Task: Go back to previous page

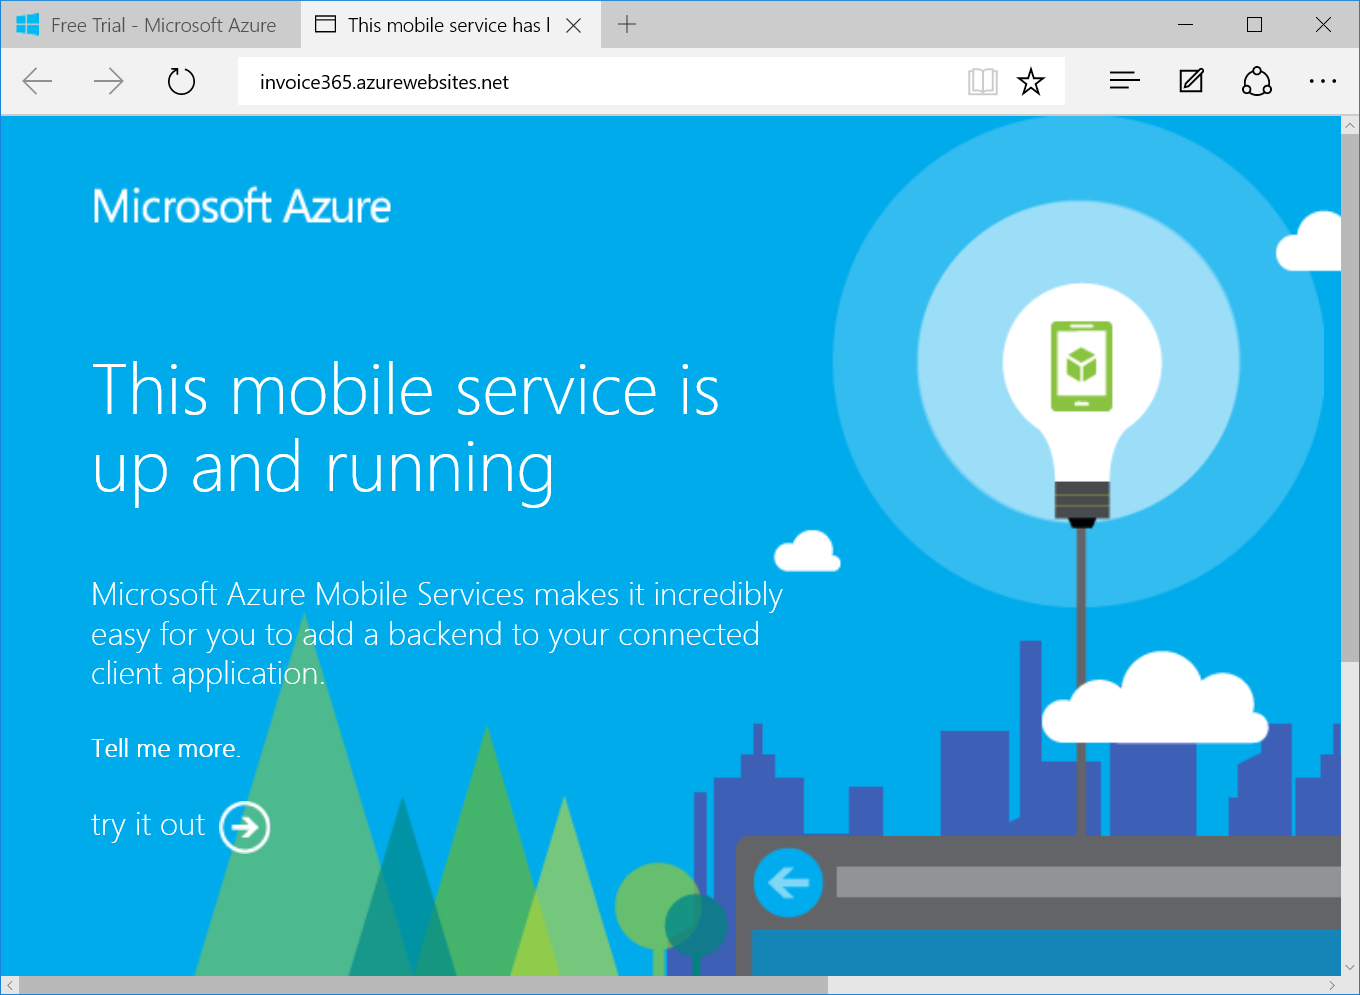Action: pyautogui.click(x=37, y=81)
